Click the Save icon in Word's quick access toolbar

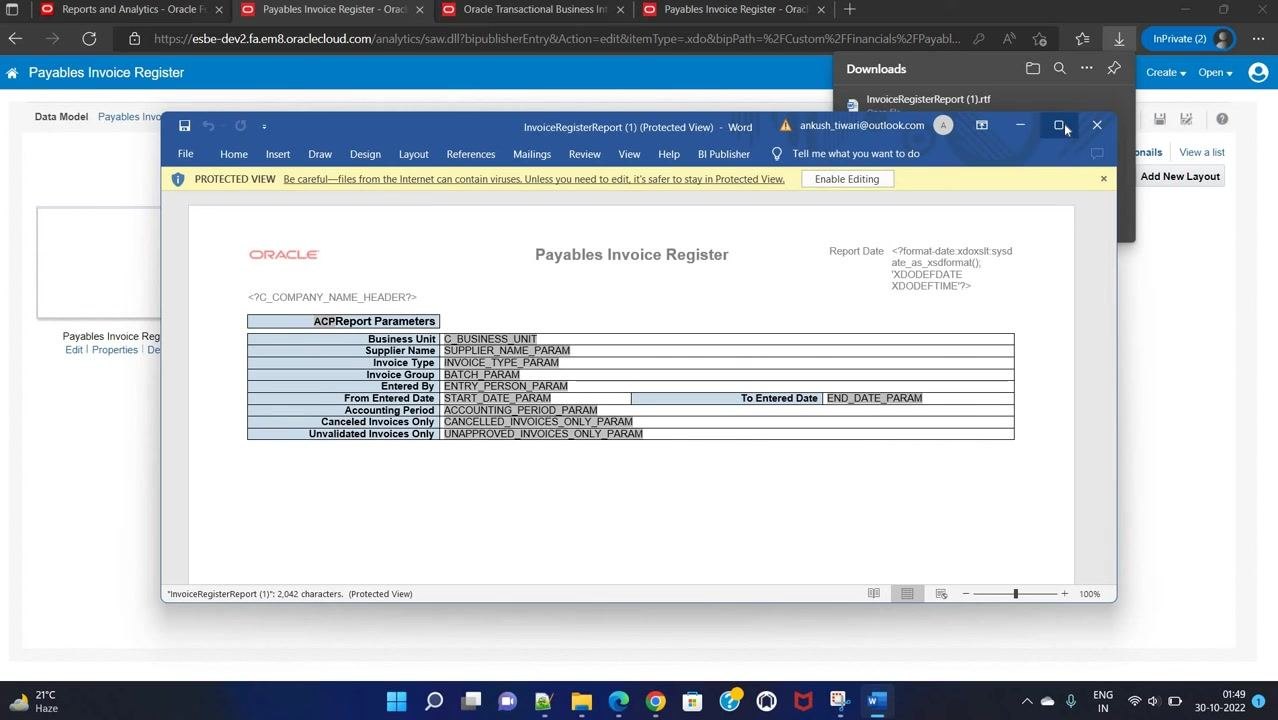(184, 126)
